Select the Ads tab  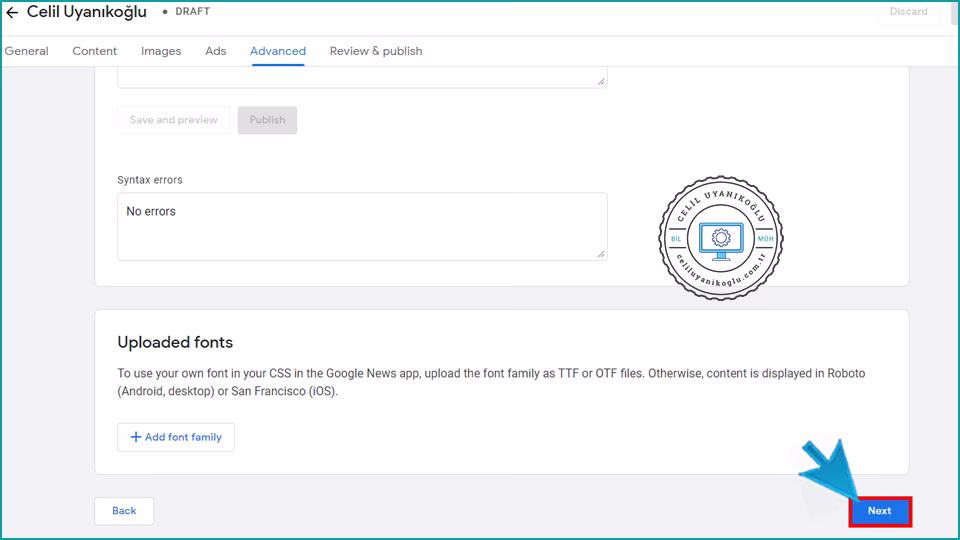tap(216, 51)
